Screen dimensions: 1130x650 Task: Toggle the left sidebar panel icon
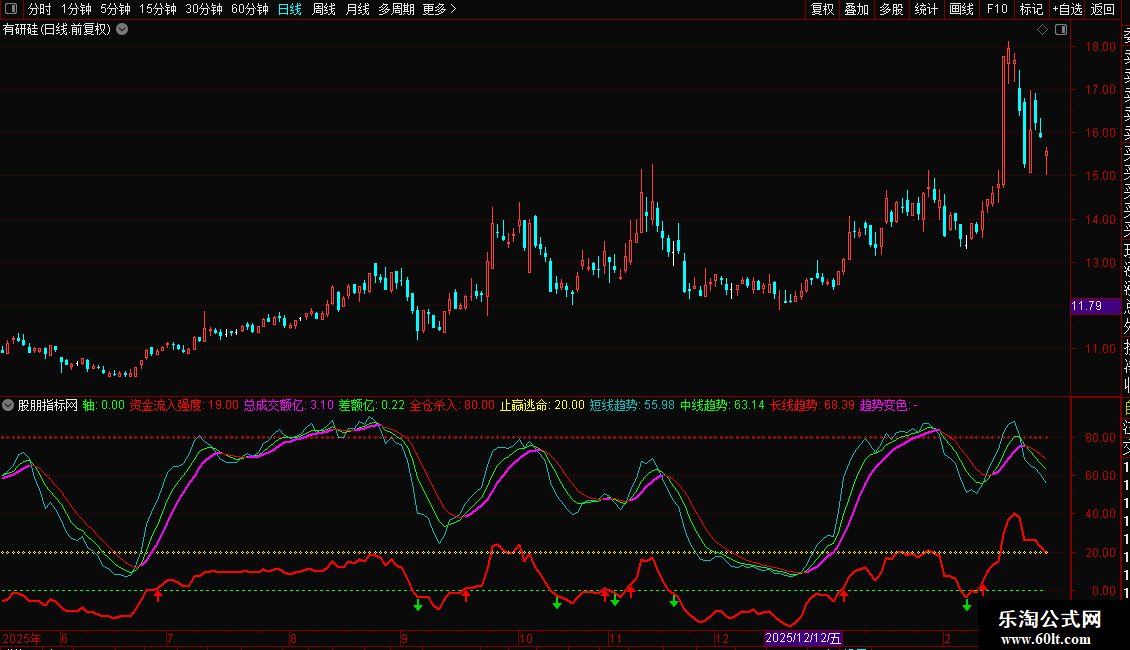coord(10,9)
